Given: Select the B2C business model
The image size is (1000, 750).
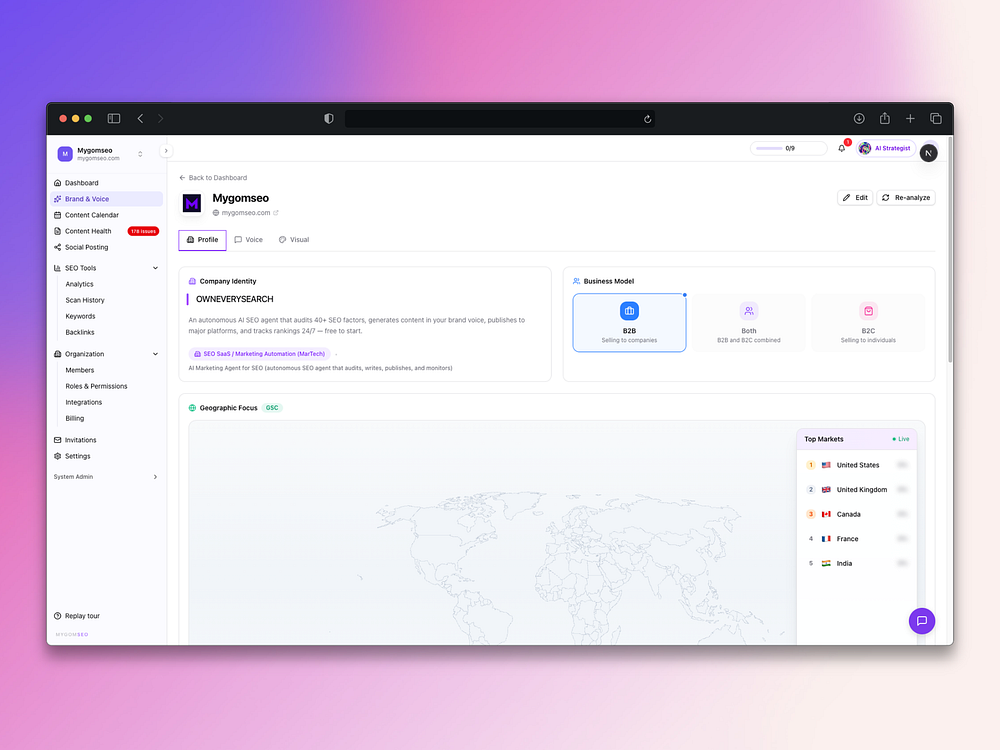Looking at the screenshot, I should point(868,323).
